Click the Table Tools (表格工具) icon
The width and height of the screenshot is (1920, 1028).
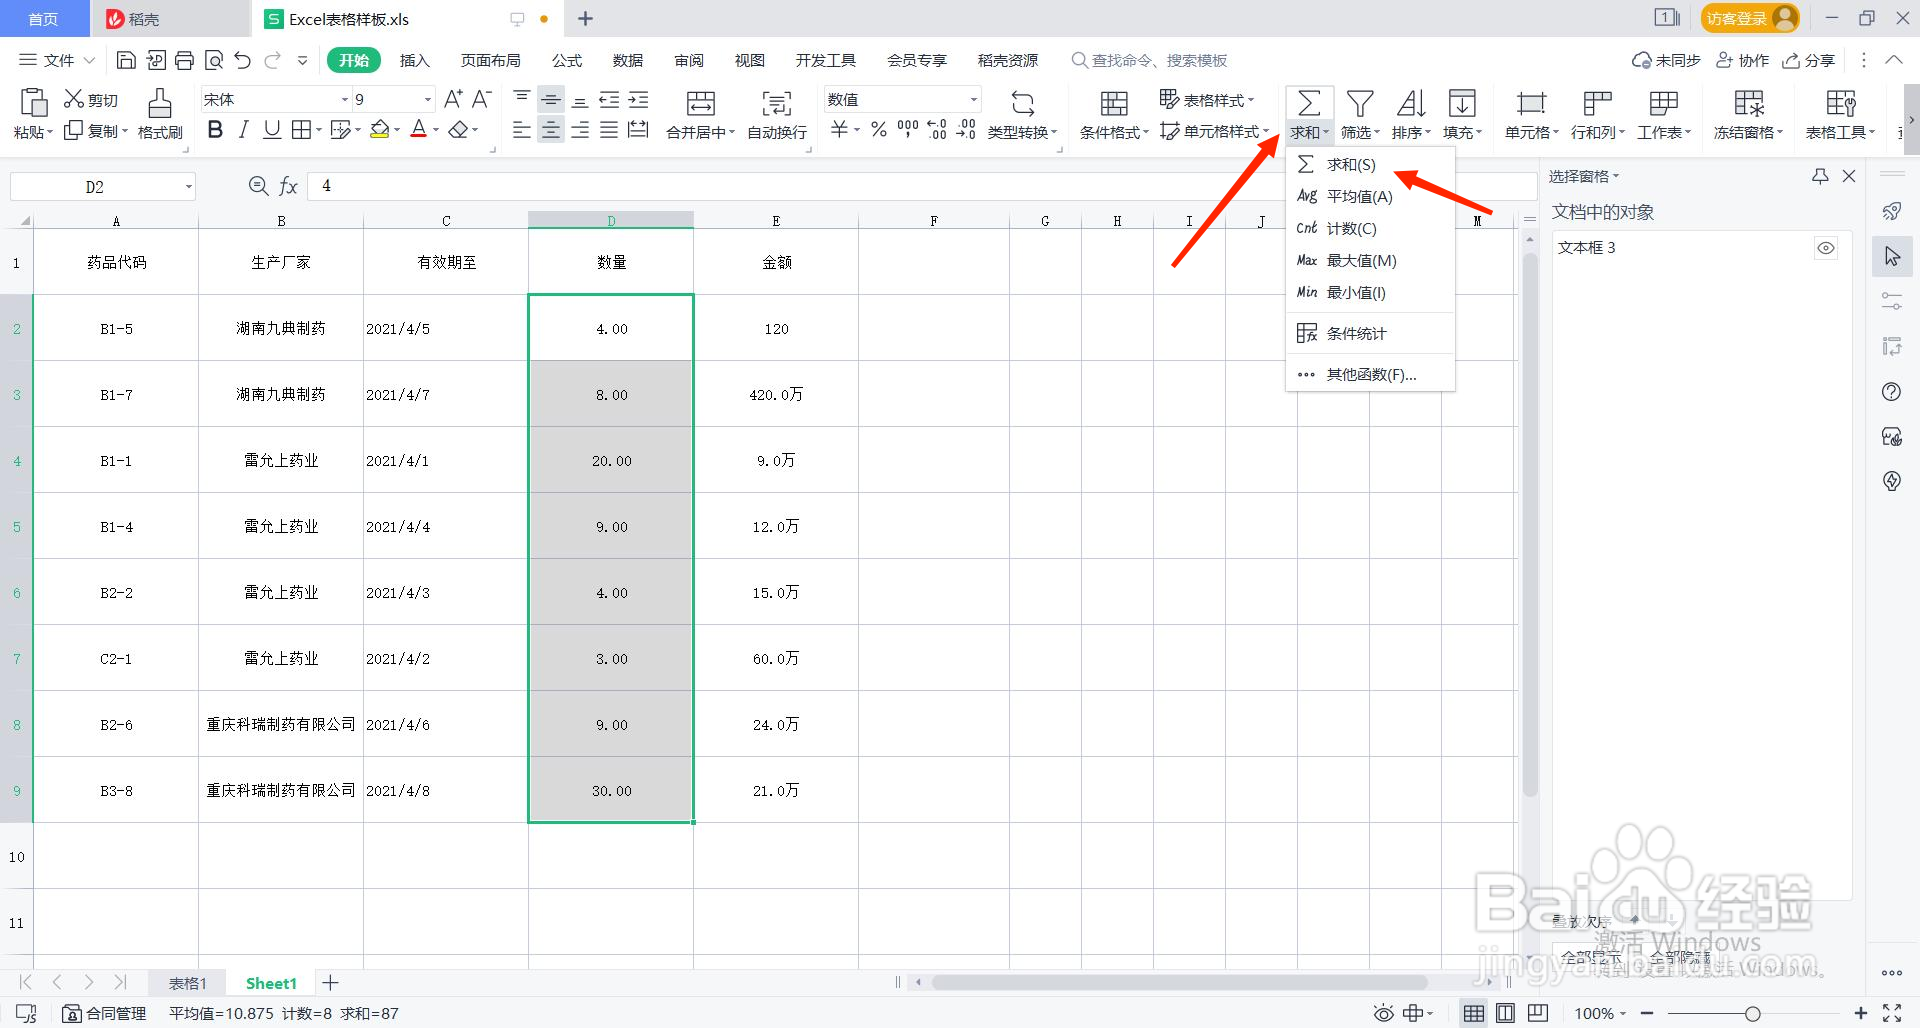[x=1841, y=103]
